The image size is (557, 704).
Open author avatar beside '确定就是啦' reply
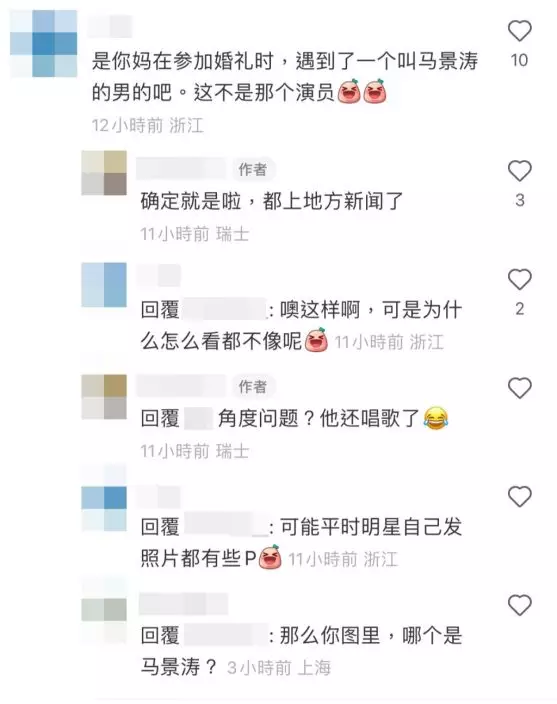coord(104,173)
